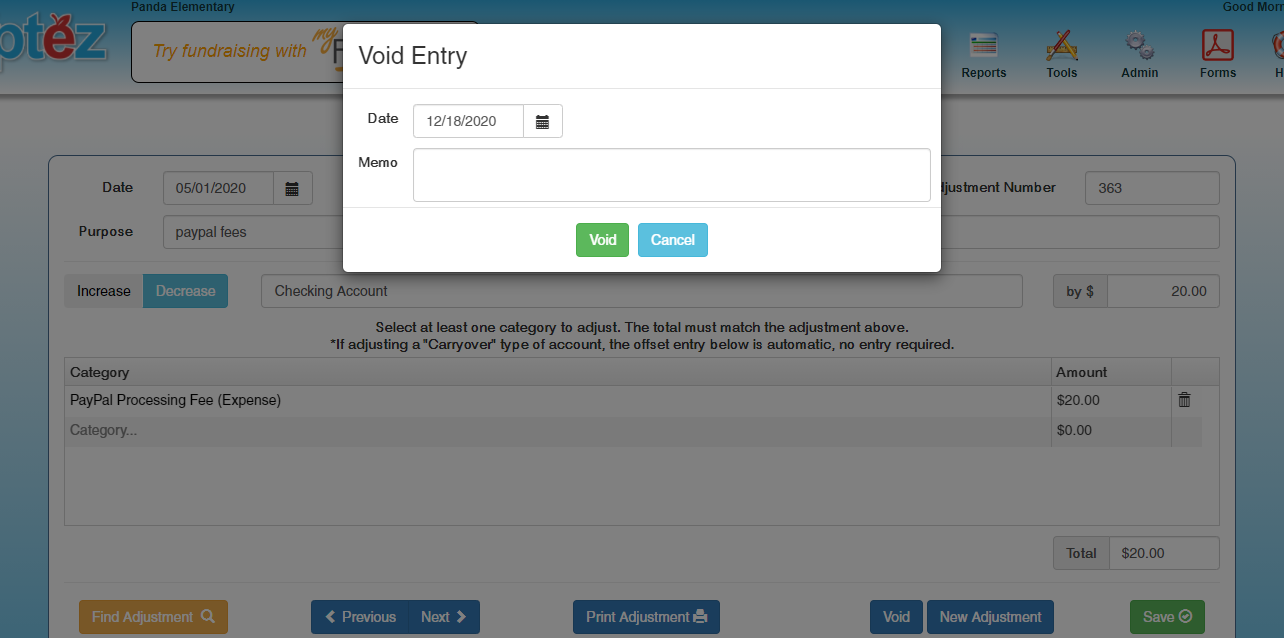1284x638 pixels.
Task: Click the green Save button
Action: click(1166, 617)
